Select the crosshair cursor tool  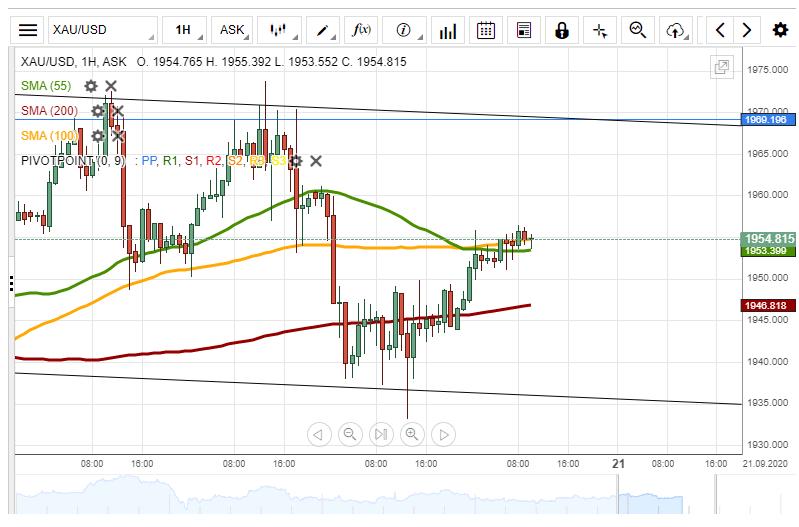pos(600,30)
